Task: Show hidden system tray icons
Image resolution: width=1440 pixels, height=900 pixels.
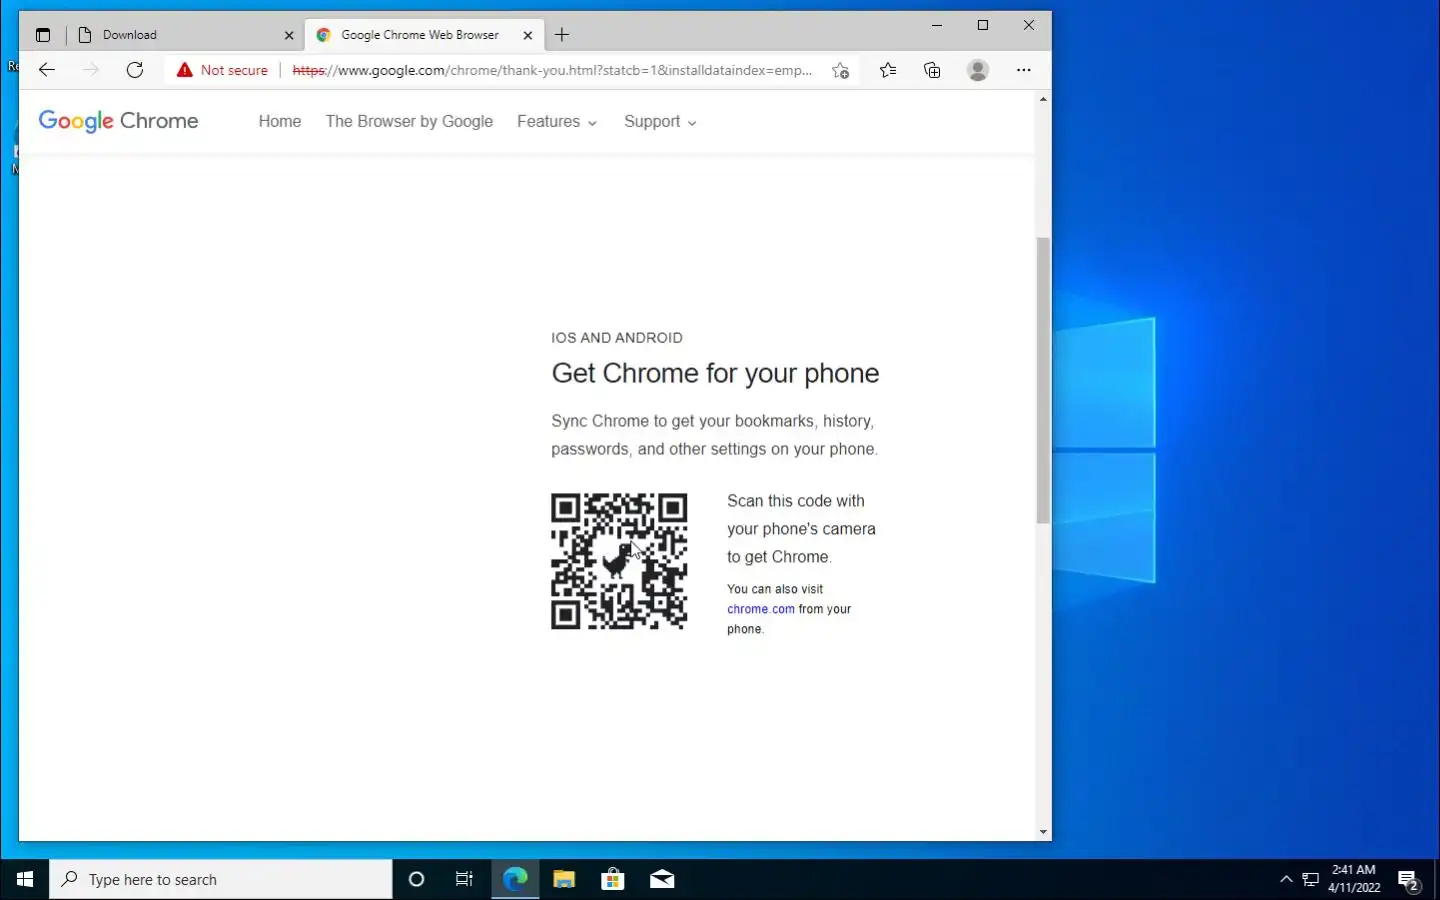Action: point(1286,879)
